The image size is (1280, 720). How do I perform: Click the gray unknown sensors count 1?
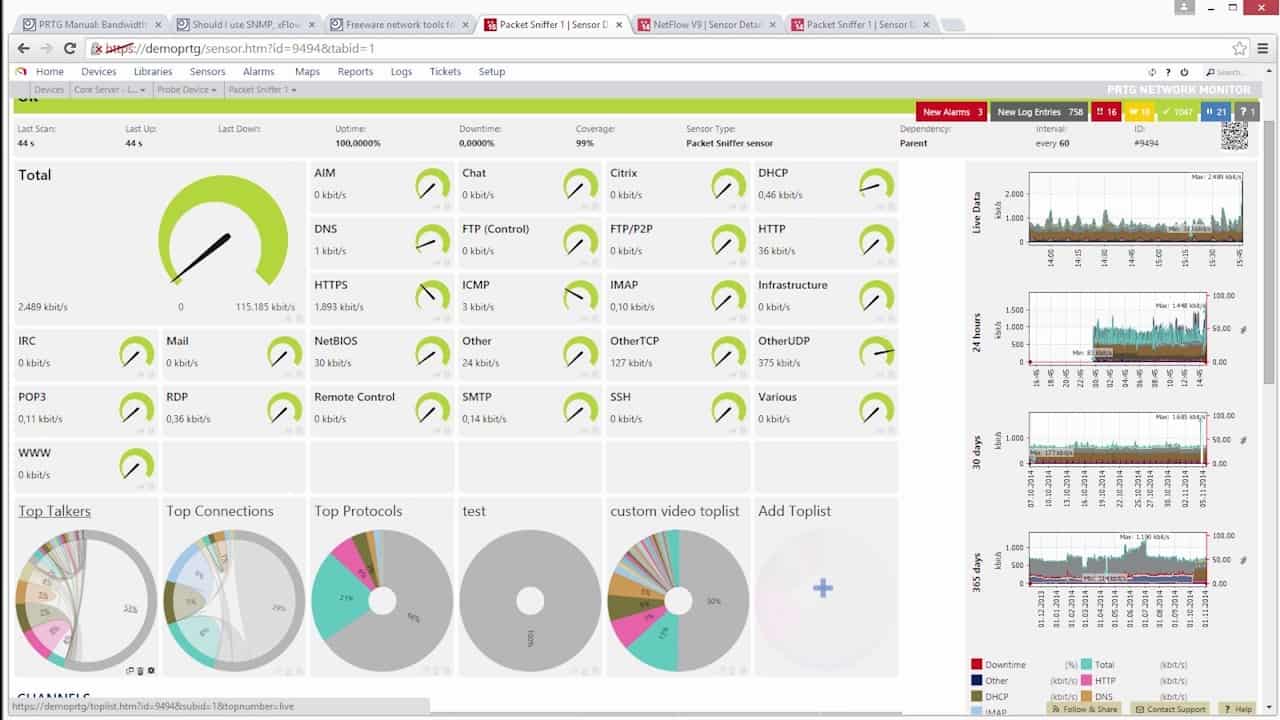click(1247, 112)
